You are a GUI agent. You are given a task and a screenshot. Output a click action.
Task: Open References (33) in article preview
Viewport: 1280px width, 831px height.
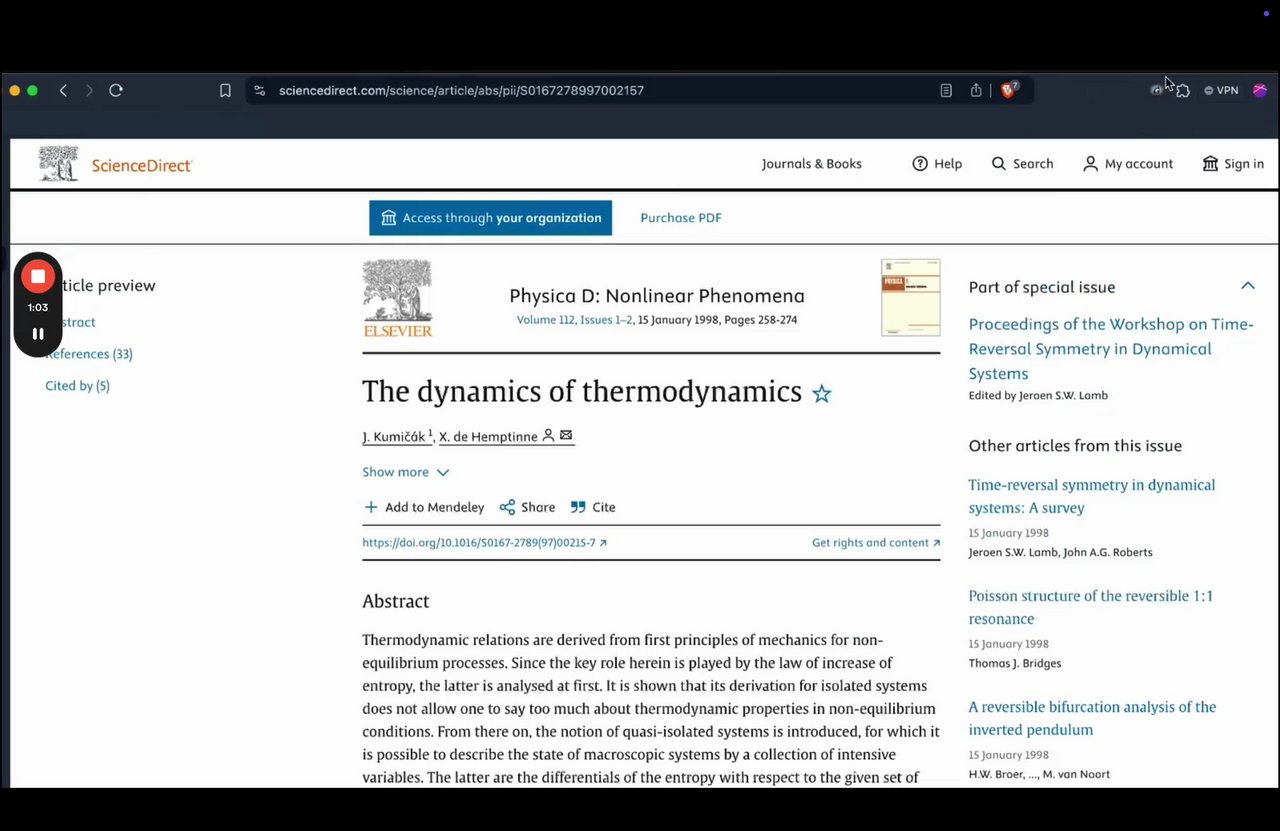click(x=89, y=354)
